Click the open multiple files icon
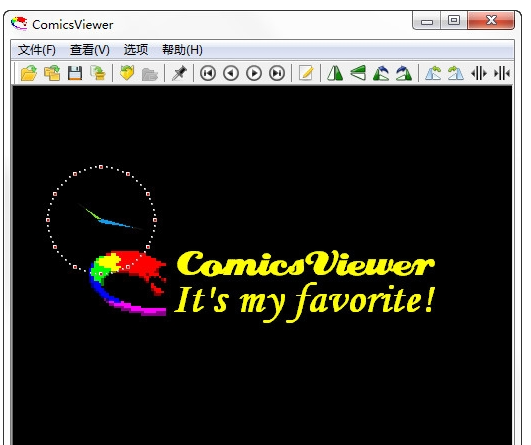Screen dimensions: 531x445 click(x=52, y=73)
